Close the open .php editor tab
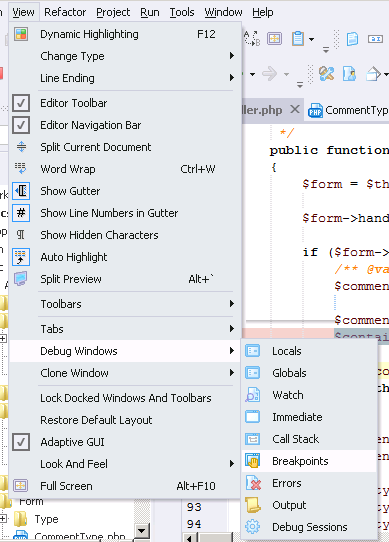 pyautogui.click(x=295, y=110)
